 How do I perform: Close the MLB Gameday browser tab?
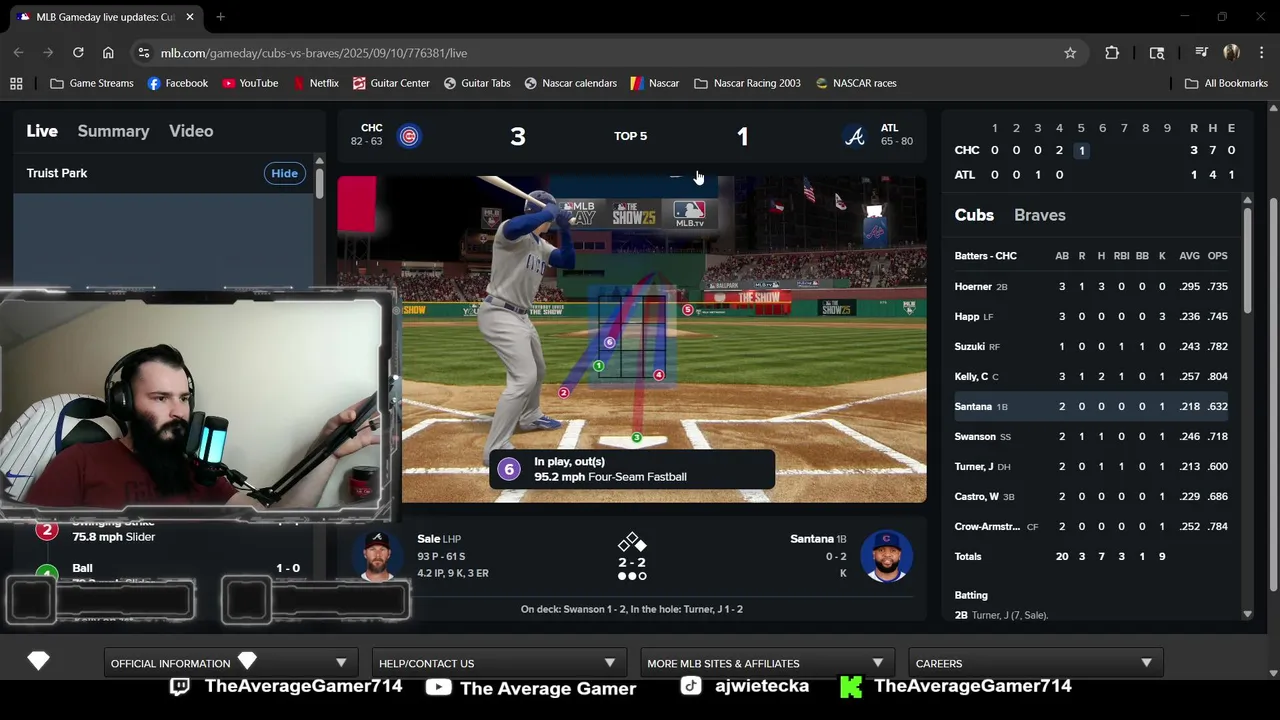point(190,17)
